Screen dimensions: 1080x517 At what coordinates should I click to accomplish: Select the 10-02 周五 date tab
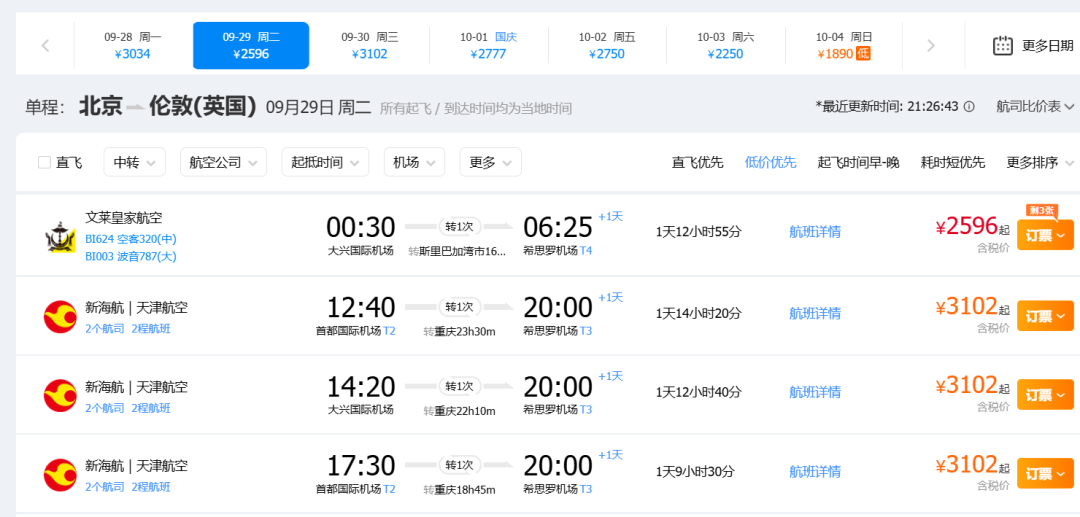(x=607, y=45)
